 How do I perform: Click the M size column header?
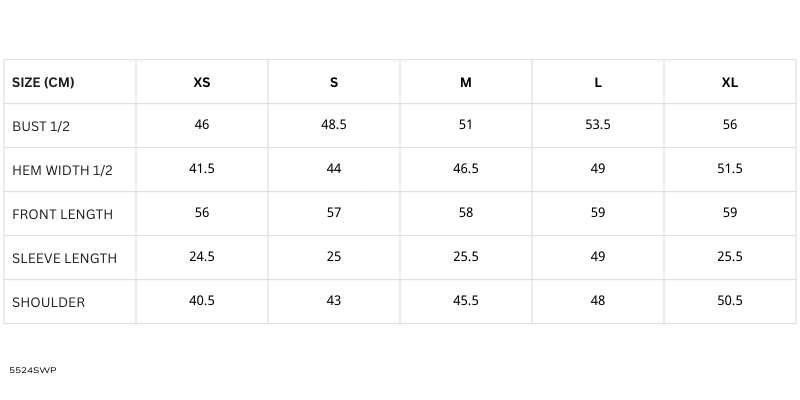coord(466,82)
